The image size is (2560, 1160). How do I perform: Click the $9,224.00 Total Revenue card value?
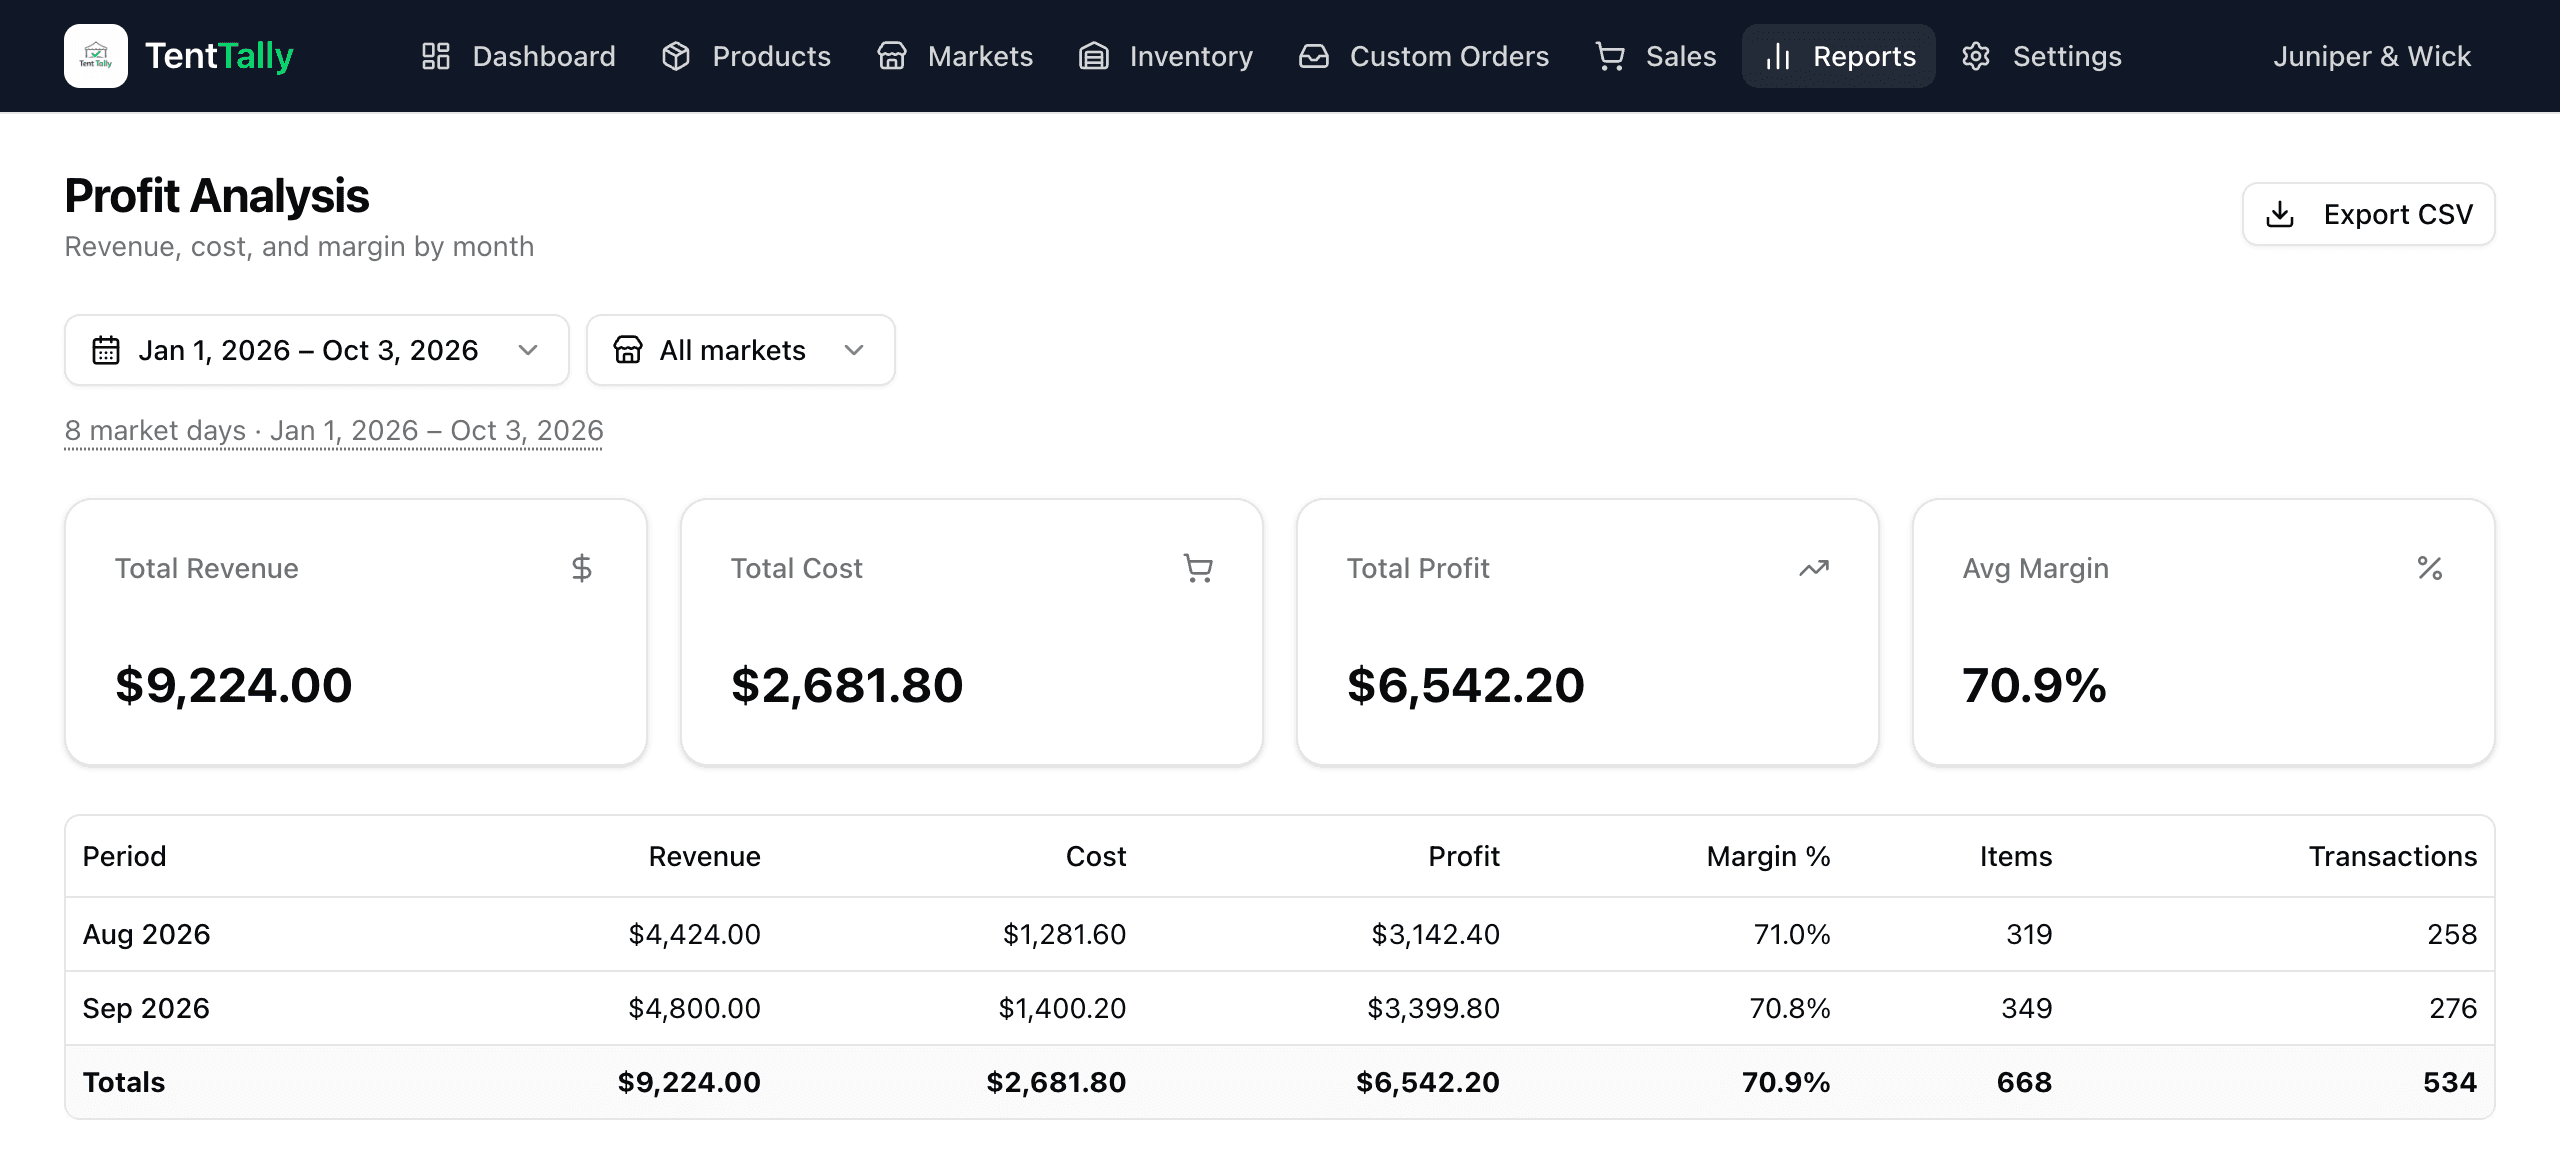pos(234,685)
